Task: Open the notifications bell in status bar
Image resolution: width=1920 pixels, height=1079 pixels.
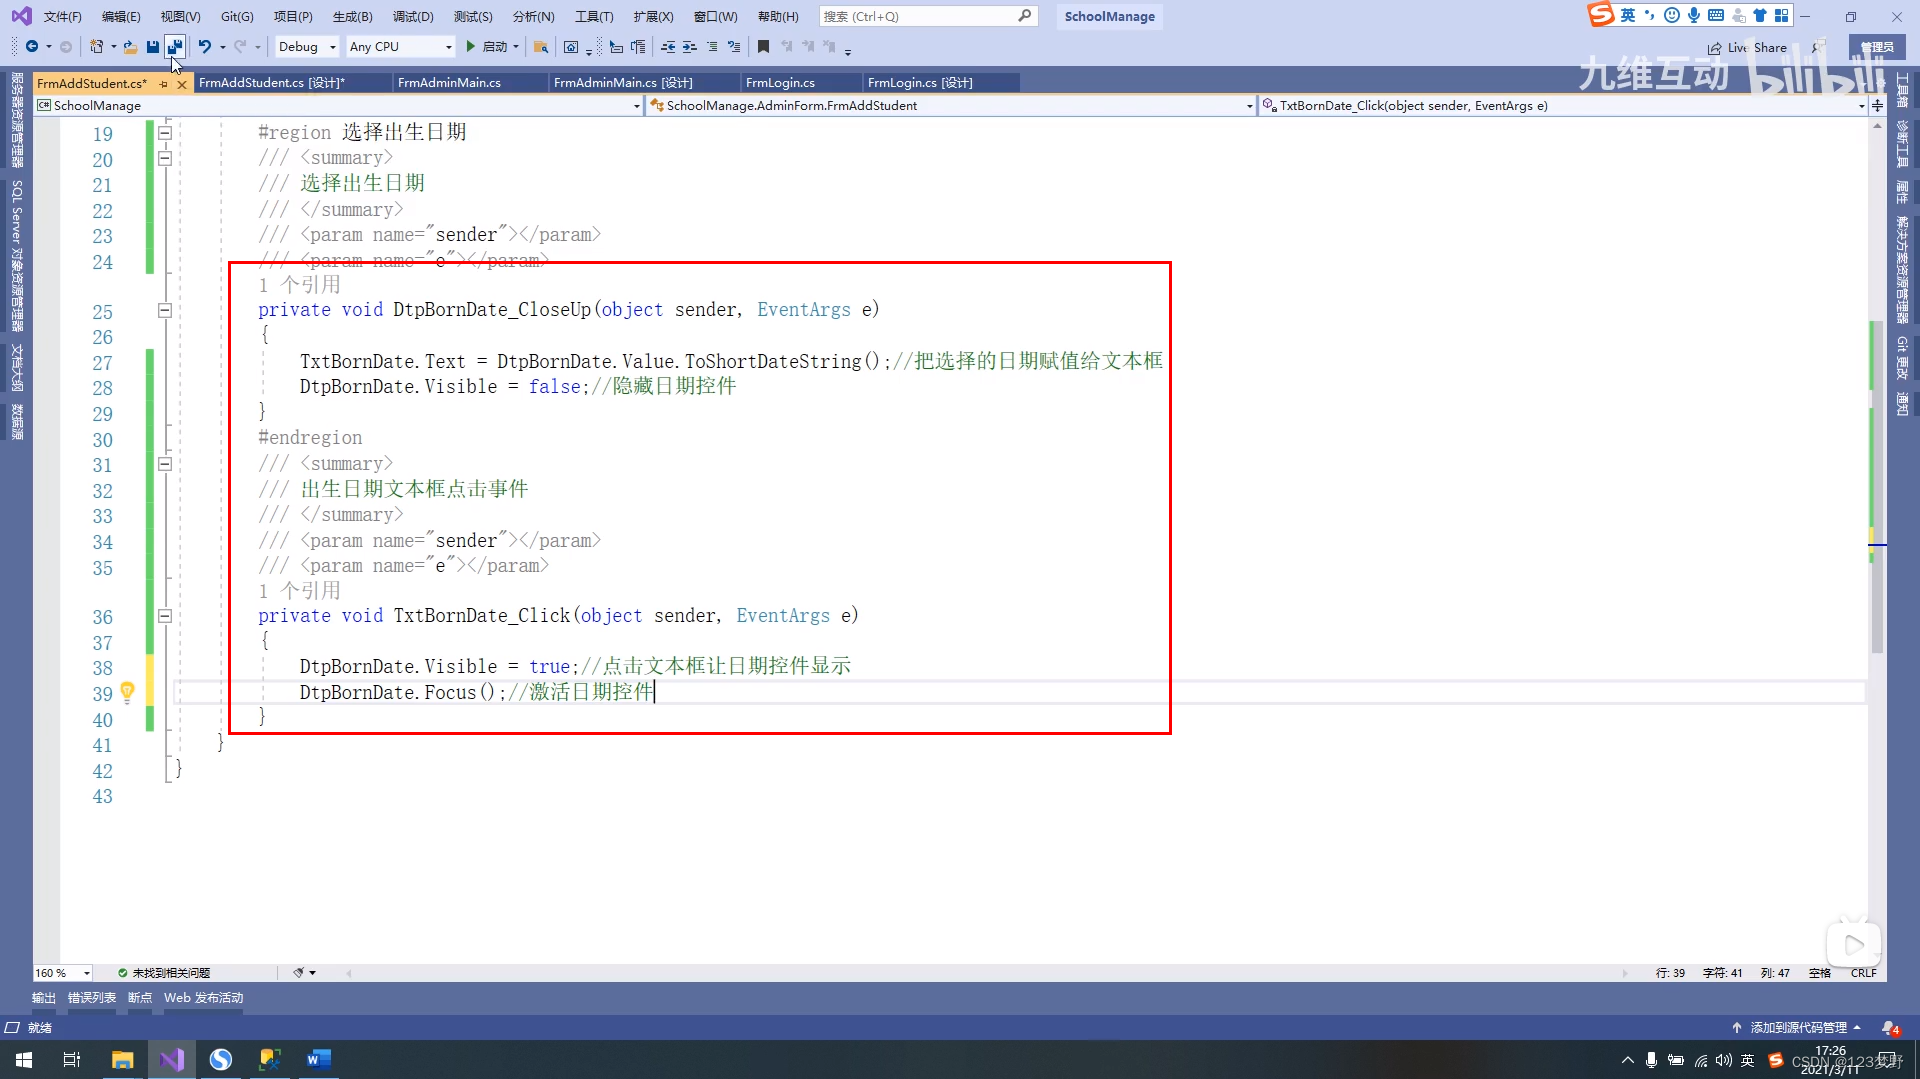Action: [x=1889, y=1028]
